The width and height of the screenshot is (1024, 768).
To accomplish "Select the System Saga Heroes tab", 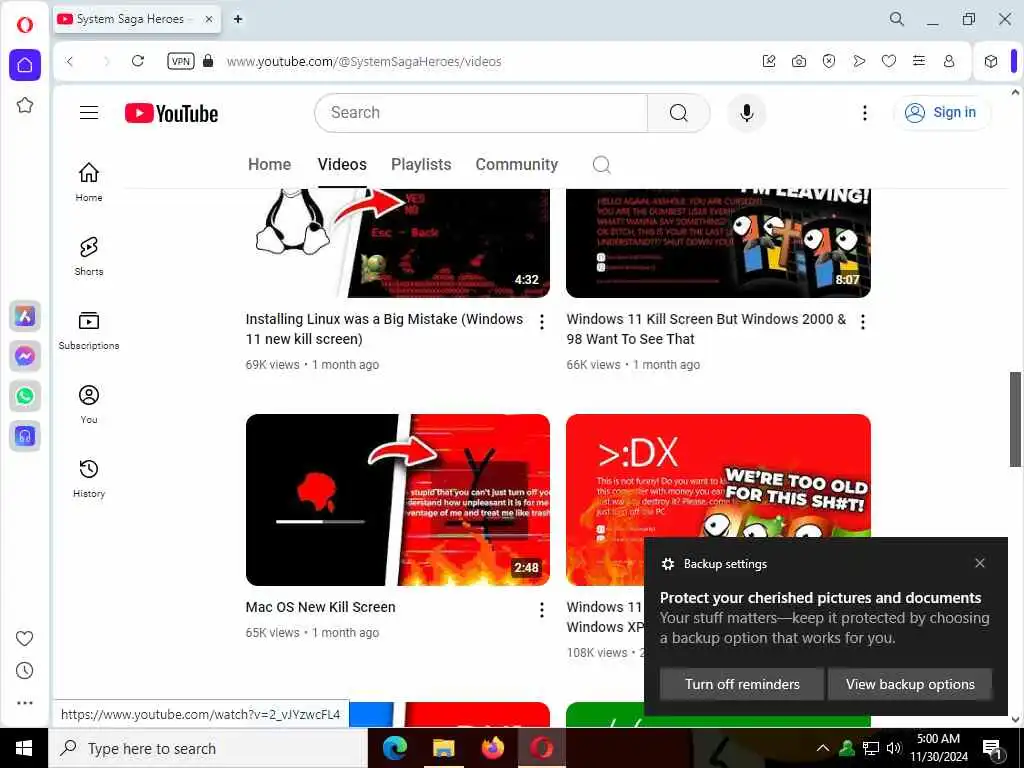I will point(137,19).
